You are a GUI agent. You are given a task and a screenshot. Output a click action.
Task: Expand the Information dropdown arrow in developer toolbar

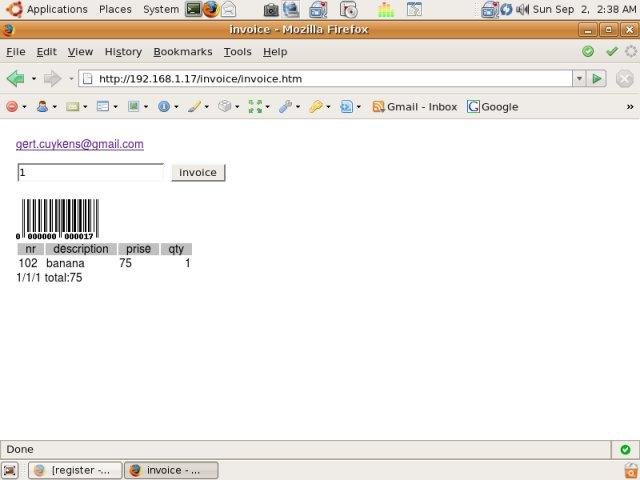[x=176, y=107]
